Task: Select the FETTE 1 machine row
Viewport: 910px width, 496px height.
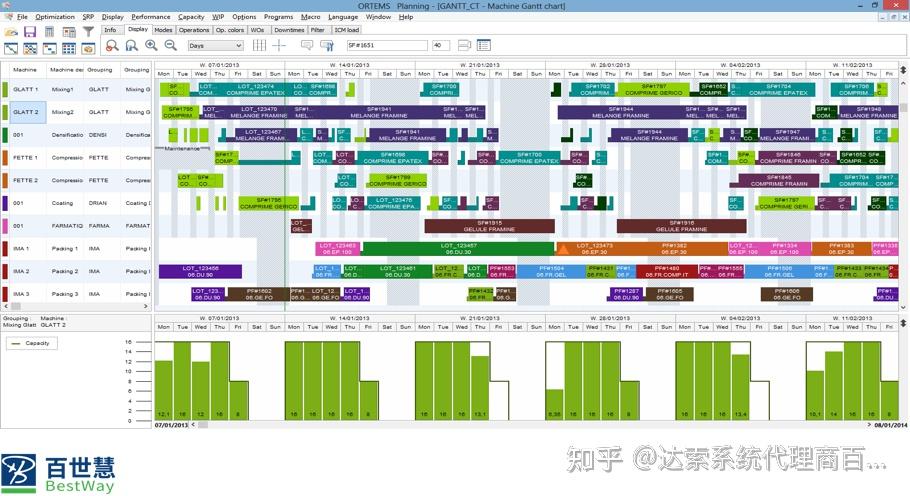Action: (x=77, y=158)
